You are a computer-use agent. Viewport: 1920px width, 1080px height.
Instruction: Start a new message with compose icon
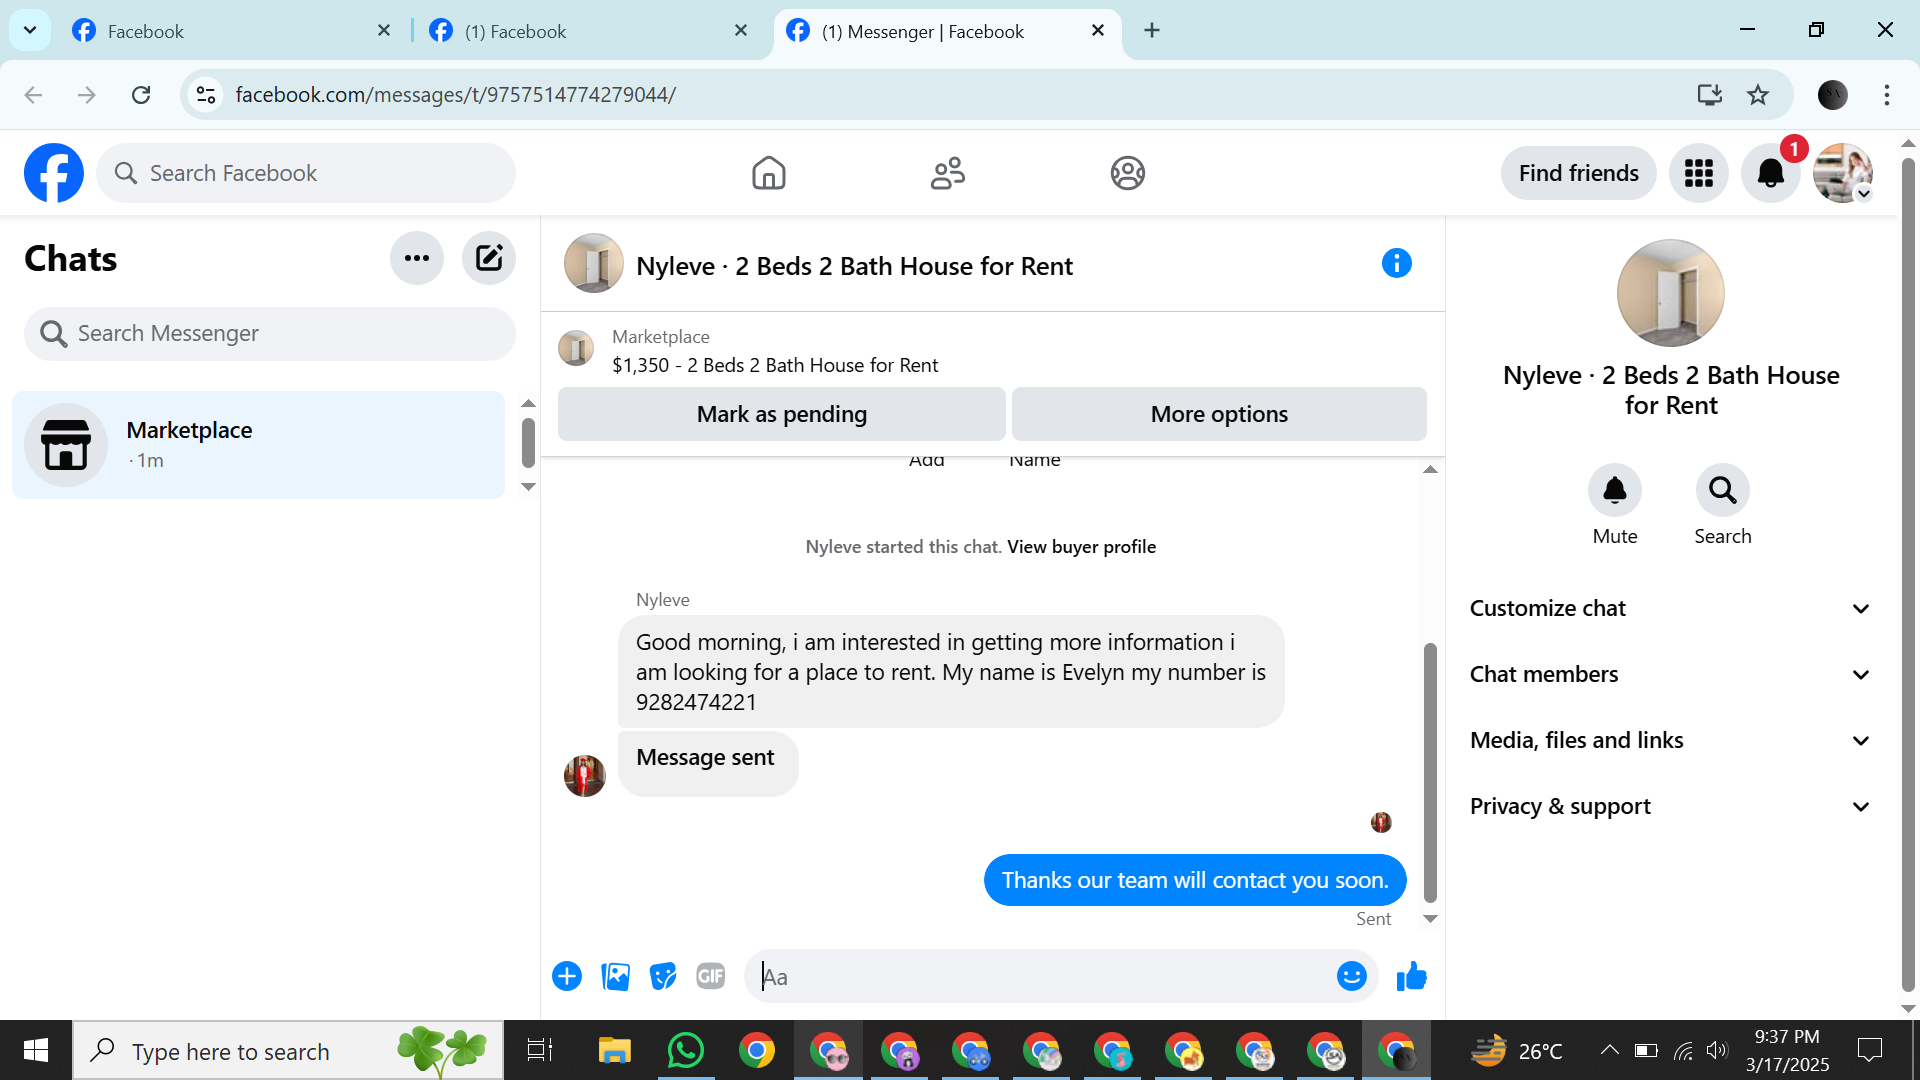489,258
